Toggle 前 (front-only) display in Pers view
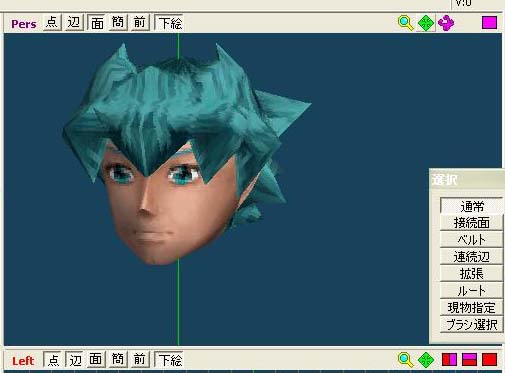Screen dimensions: 505x373 140,23
